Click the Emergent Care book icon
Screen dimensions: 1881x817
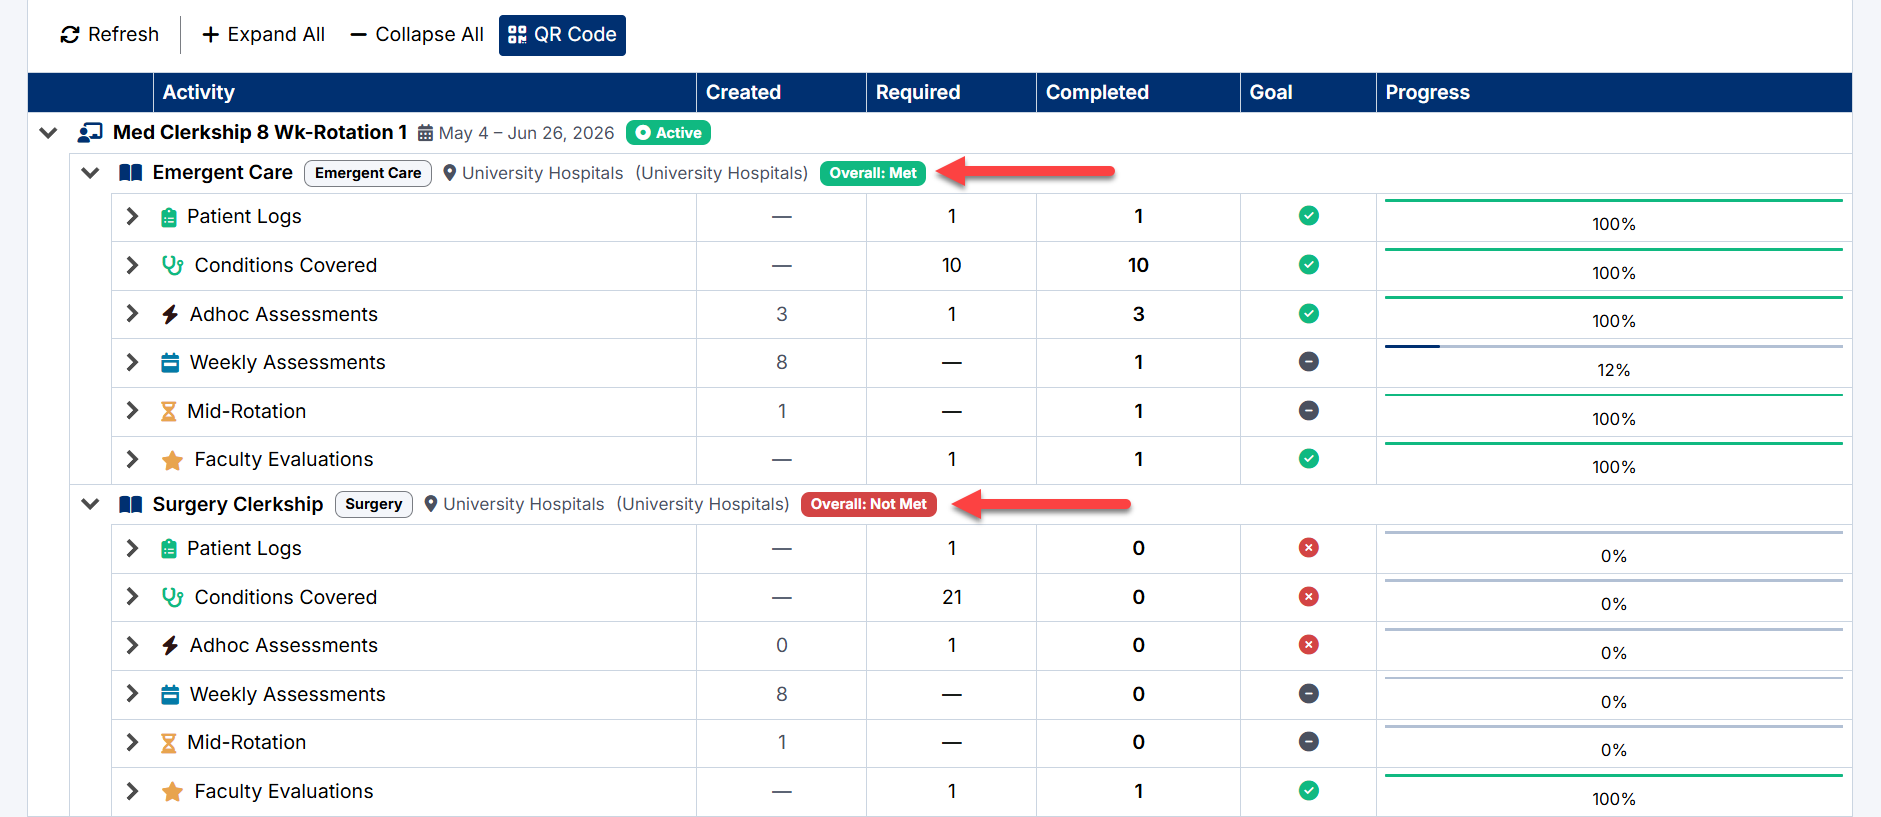click(x=130, y=173)
